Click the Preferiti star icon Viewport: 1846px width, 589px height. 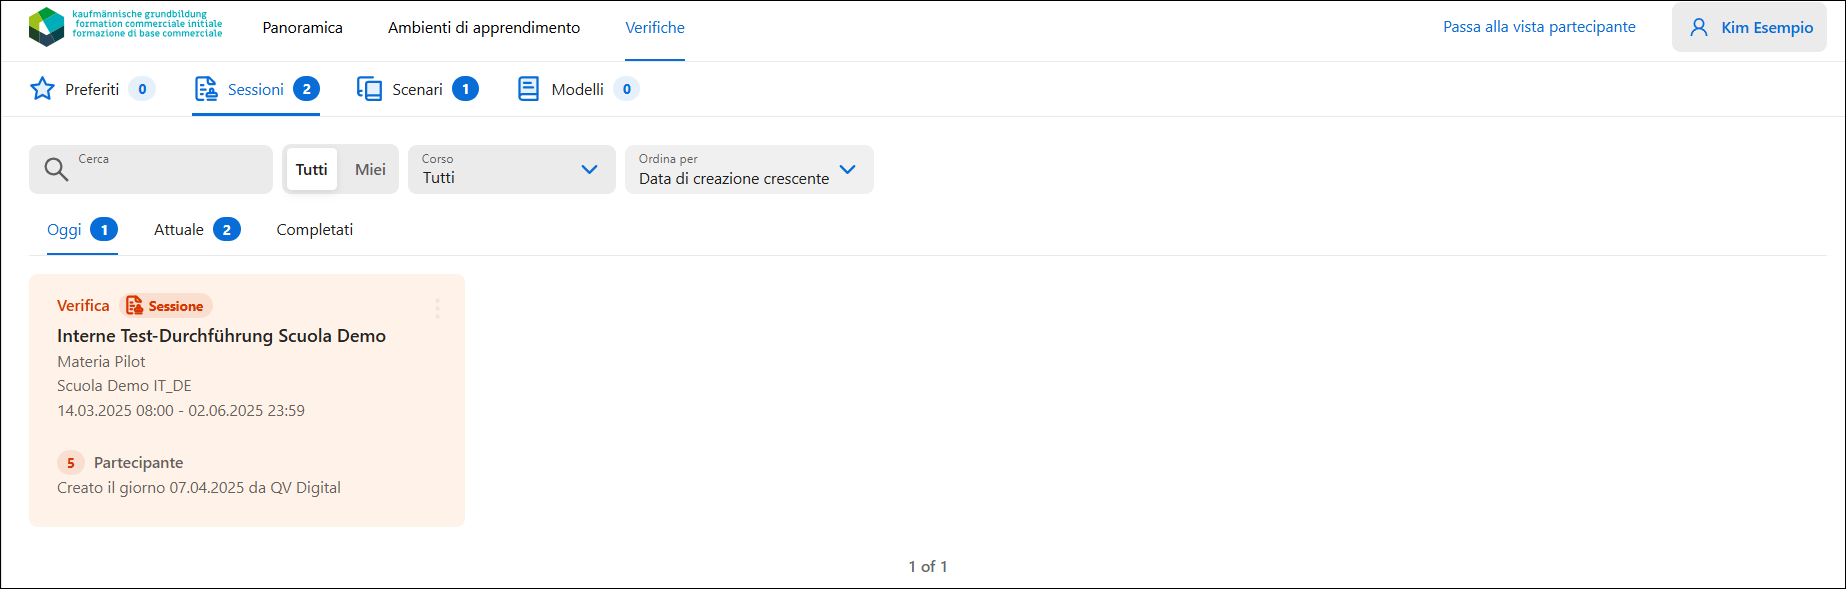point(42,89)
